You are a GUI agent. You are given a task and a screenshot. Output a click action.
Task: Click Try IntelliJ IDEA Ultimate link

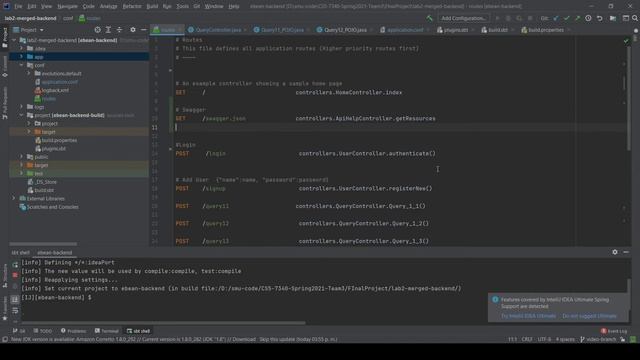(x=528, y=316)
